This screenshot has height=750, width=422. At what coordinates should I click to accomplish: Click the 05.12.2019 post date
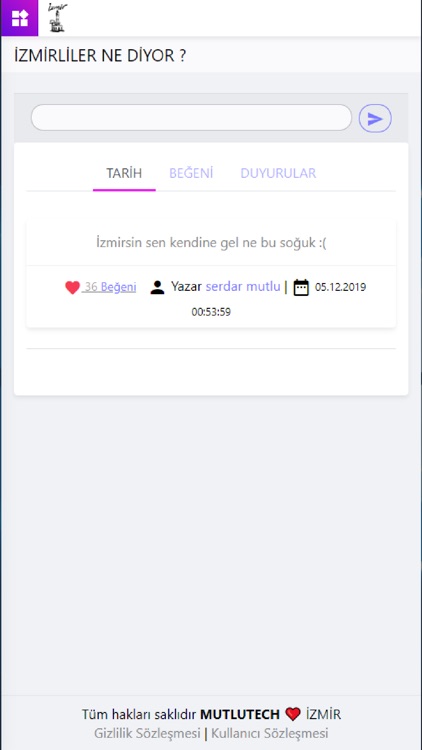click(341, 287)
